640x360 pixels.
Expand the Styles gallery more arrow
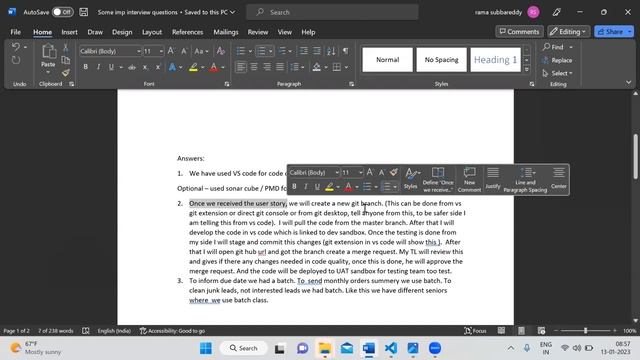pyautogui.click(x=527, y=69)
